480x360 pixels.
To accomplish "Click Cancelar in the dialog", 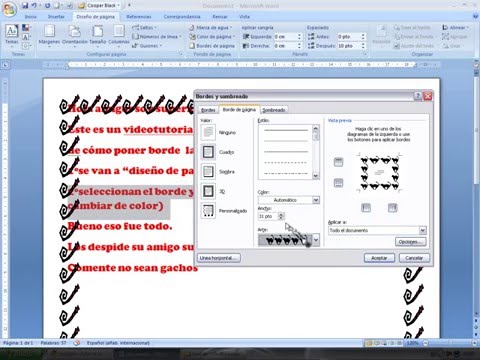I will 414,258.
